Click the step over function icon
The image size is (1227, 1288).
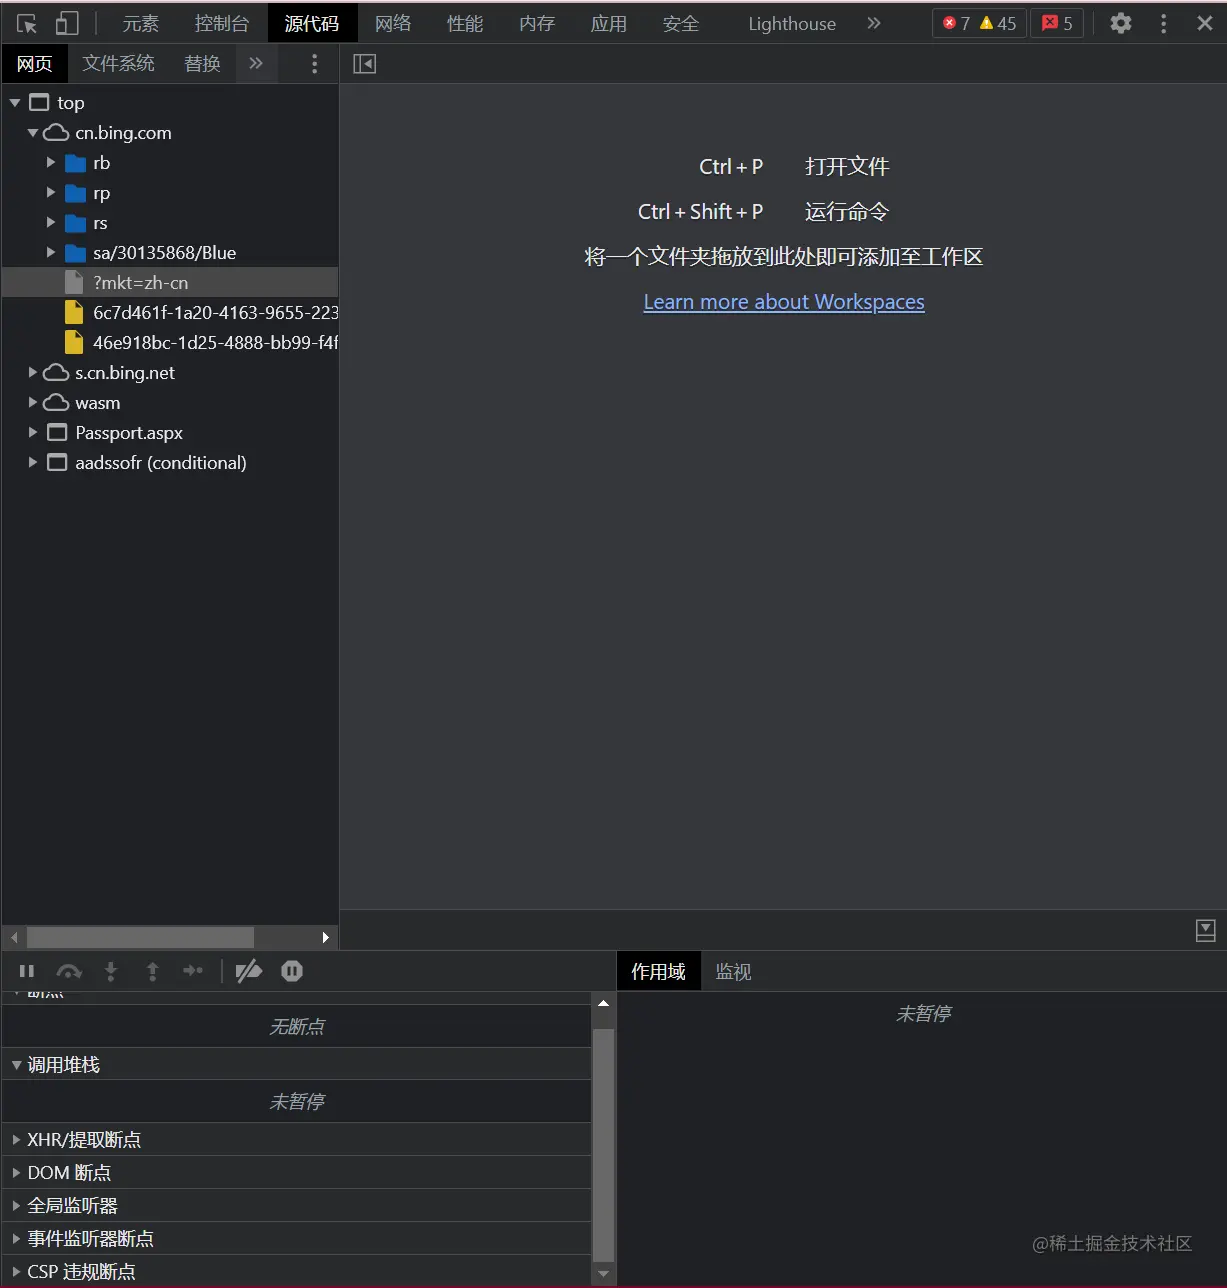(69, 970)
